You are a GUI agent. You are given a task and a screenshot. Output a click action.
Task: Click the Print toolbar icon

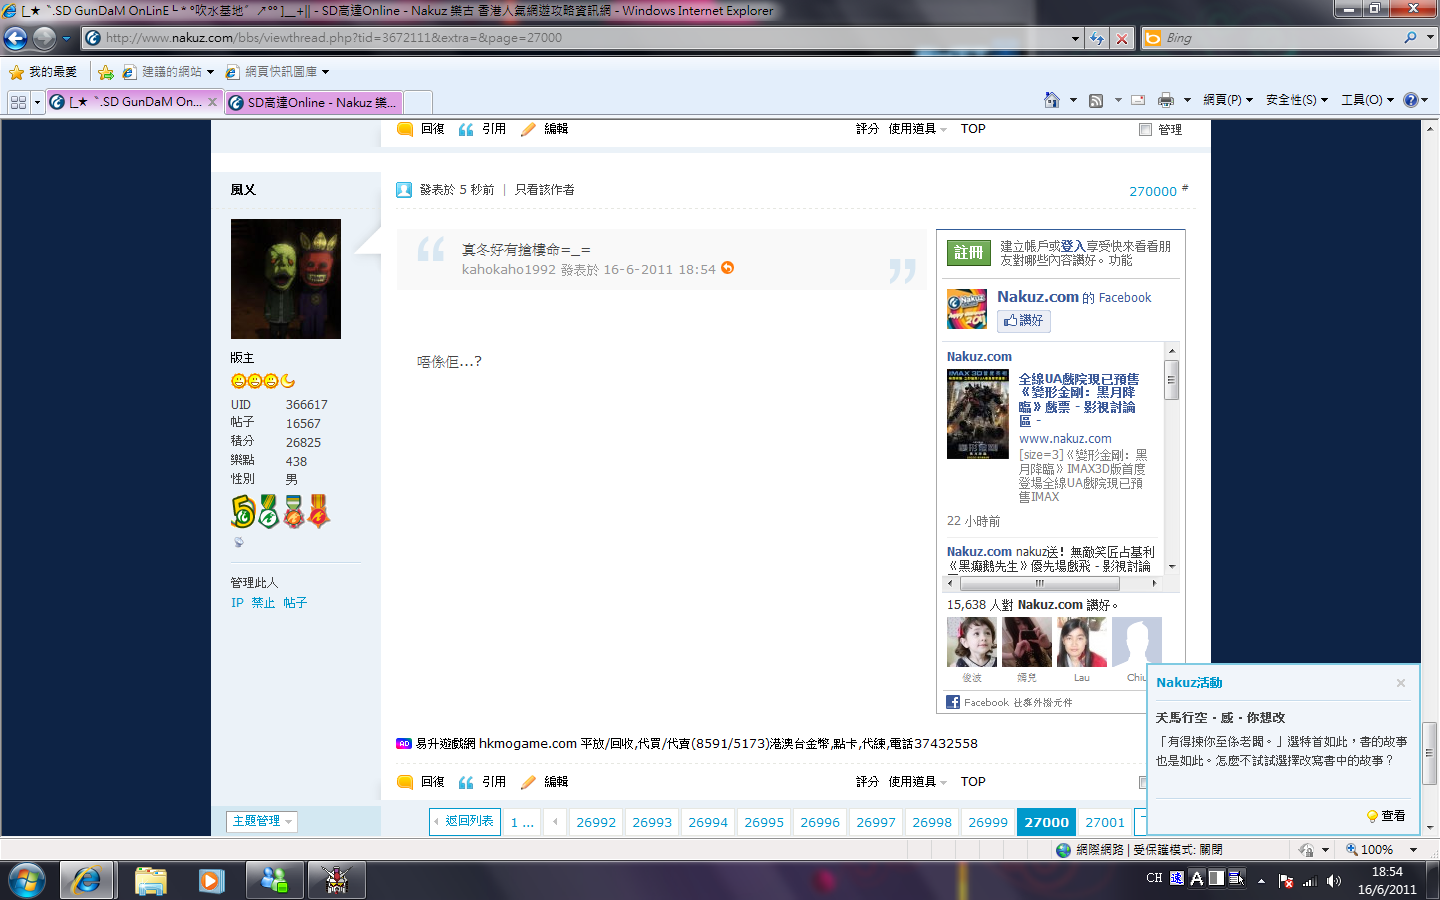1165,100
